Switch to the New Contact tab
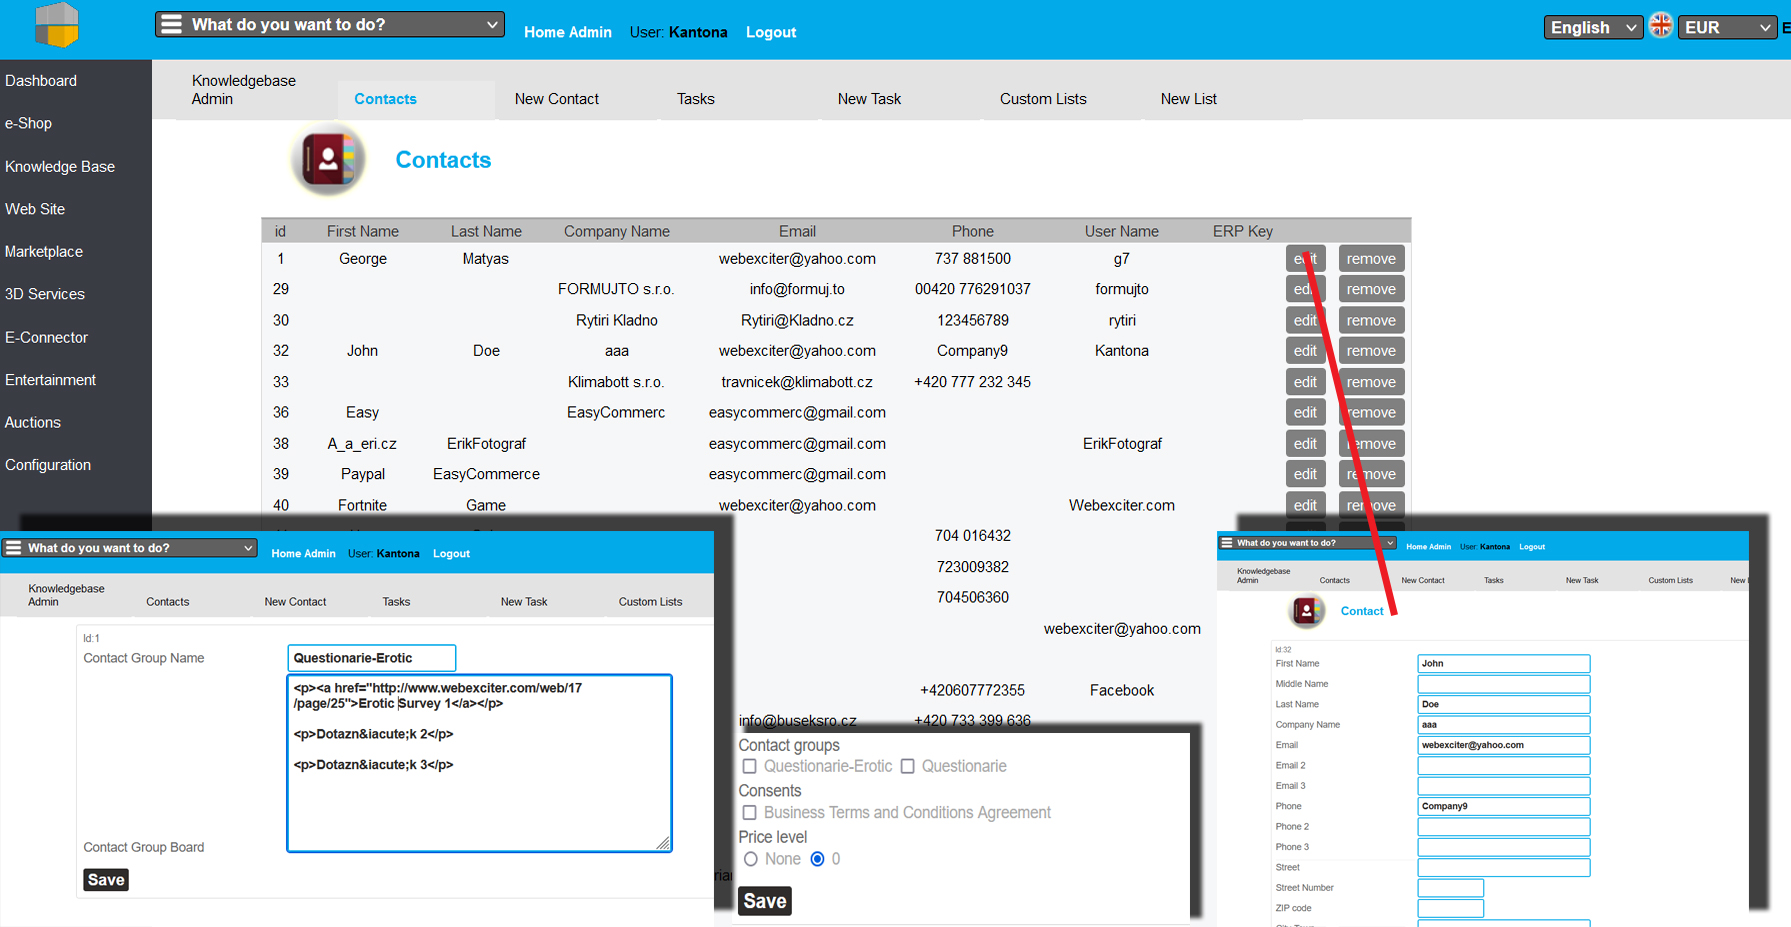 [556, 99]
